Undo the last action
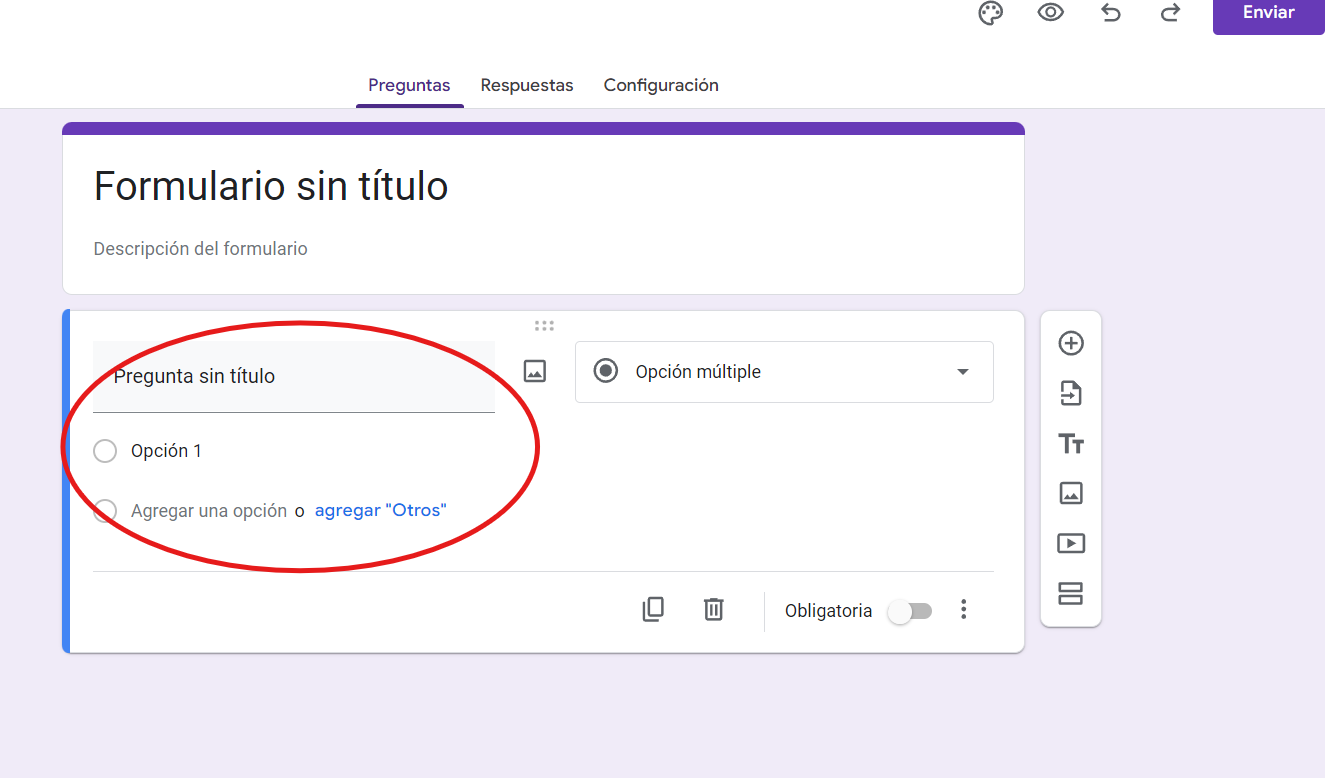The height and width of the screenshot is (778, 1325). pyautogui.click(x=1111, y=13)
